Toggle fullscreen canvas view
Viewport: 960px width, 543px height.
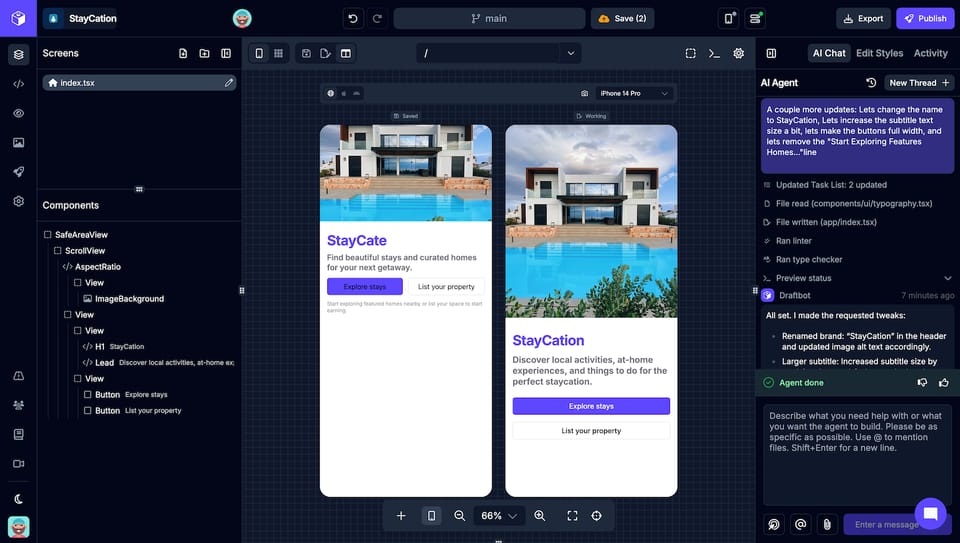click(572, 516)
